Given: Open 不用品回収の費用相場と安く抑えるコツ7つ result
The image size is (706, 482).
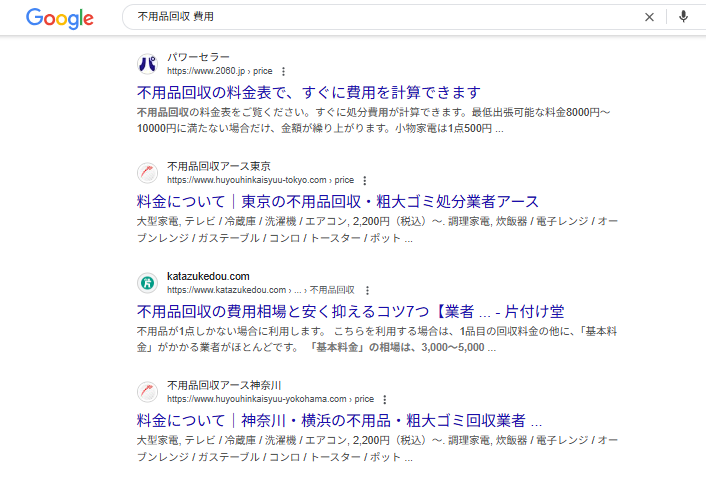Looking at the screenshot, I should 350,311.
